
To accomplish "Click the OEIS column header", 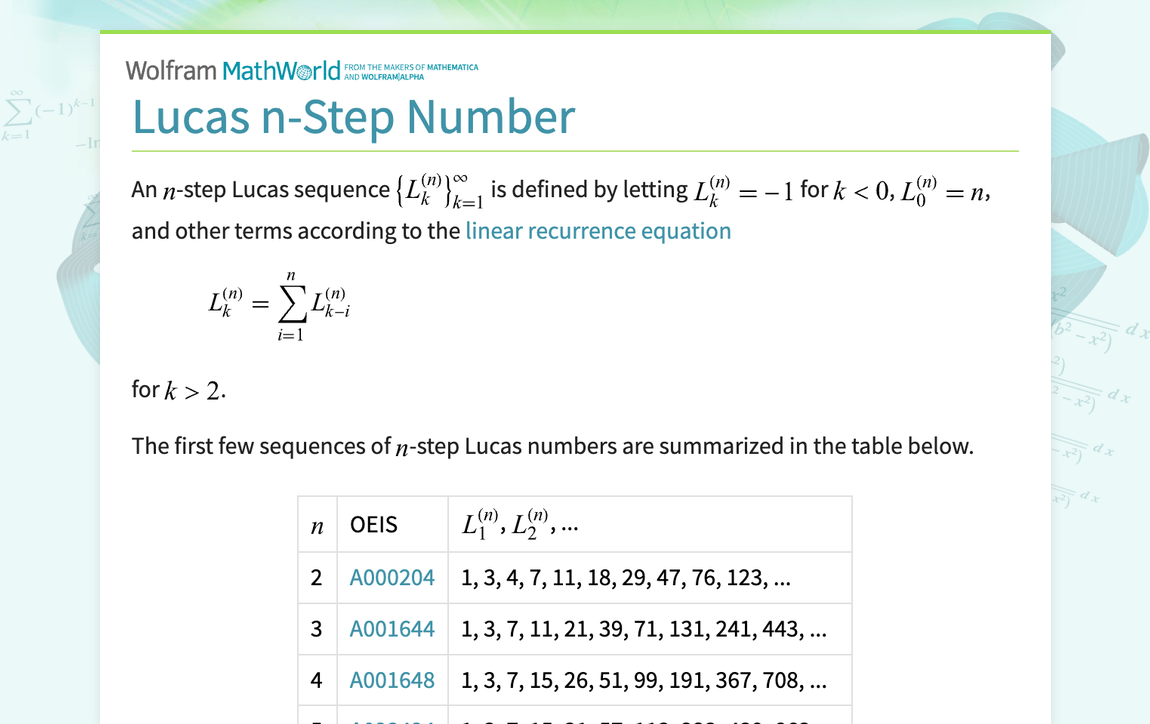I will click(373, 524).
